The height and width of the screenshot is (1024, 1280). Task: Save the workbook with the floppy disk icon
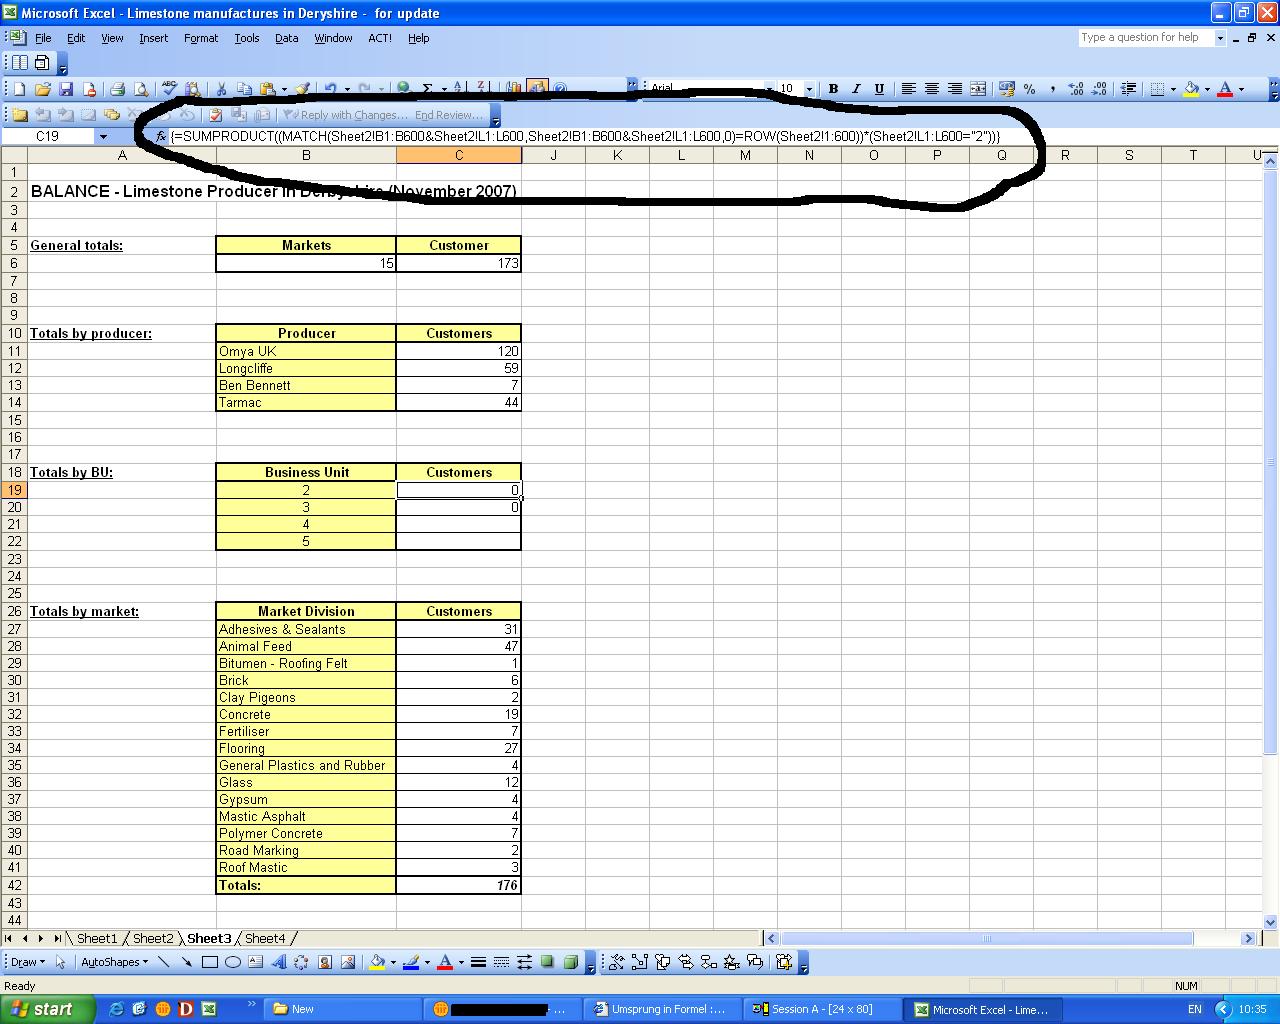point(66,89)
